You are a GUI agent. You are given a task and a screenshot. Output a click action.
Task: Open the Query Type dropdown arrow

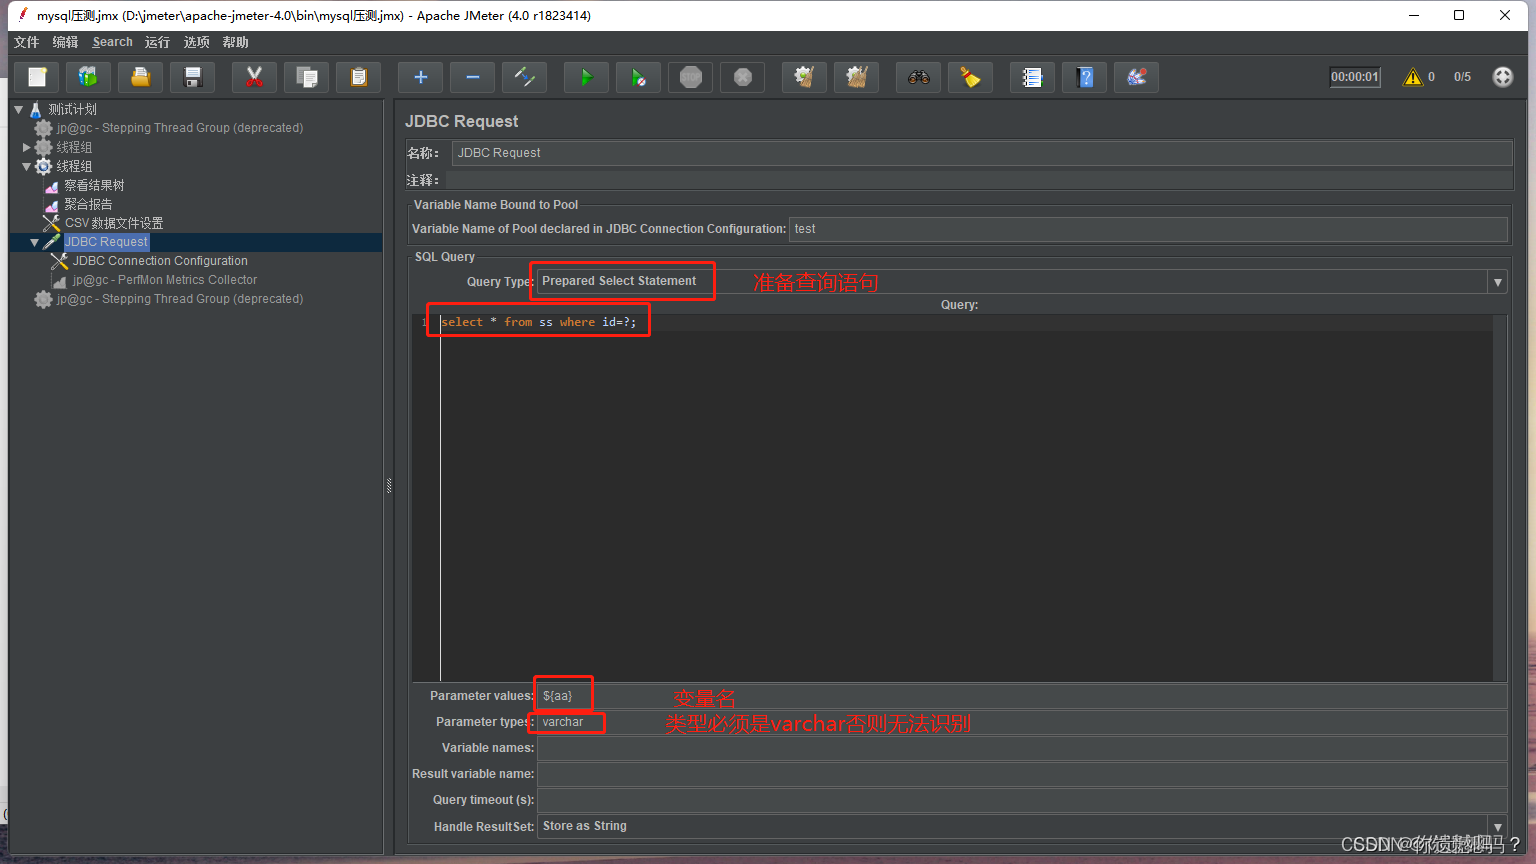pos(1497,282)
